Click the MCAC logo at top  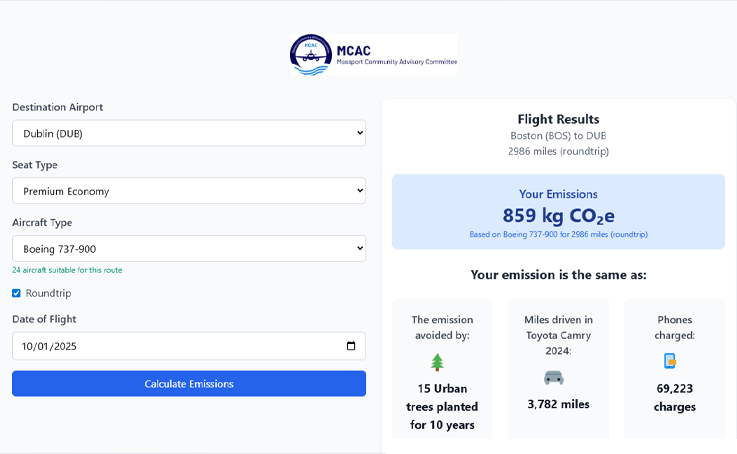click(373, 55)
